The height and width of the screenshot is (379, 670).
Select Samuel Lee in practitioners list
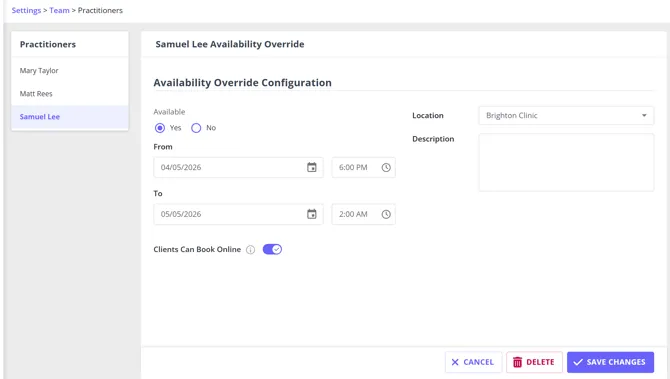70,117
